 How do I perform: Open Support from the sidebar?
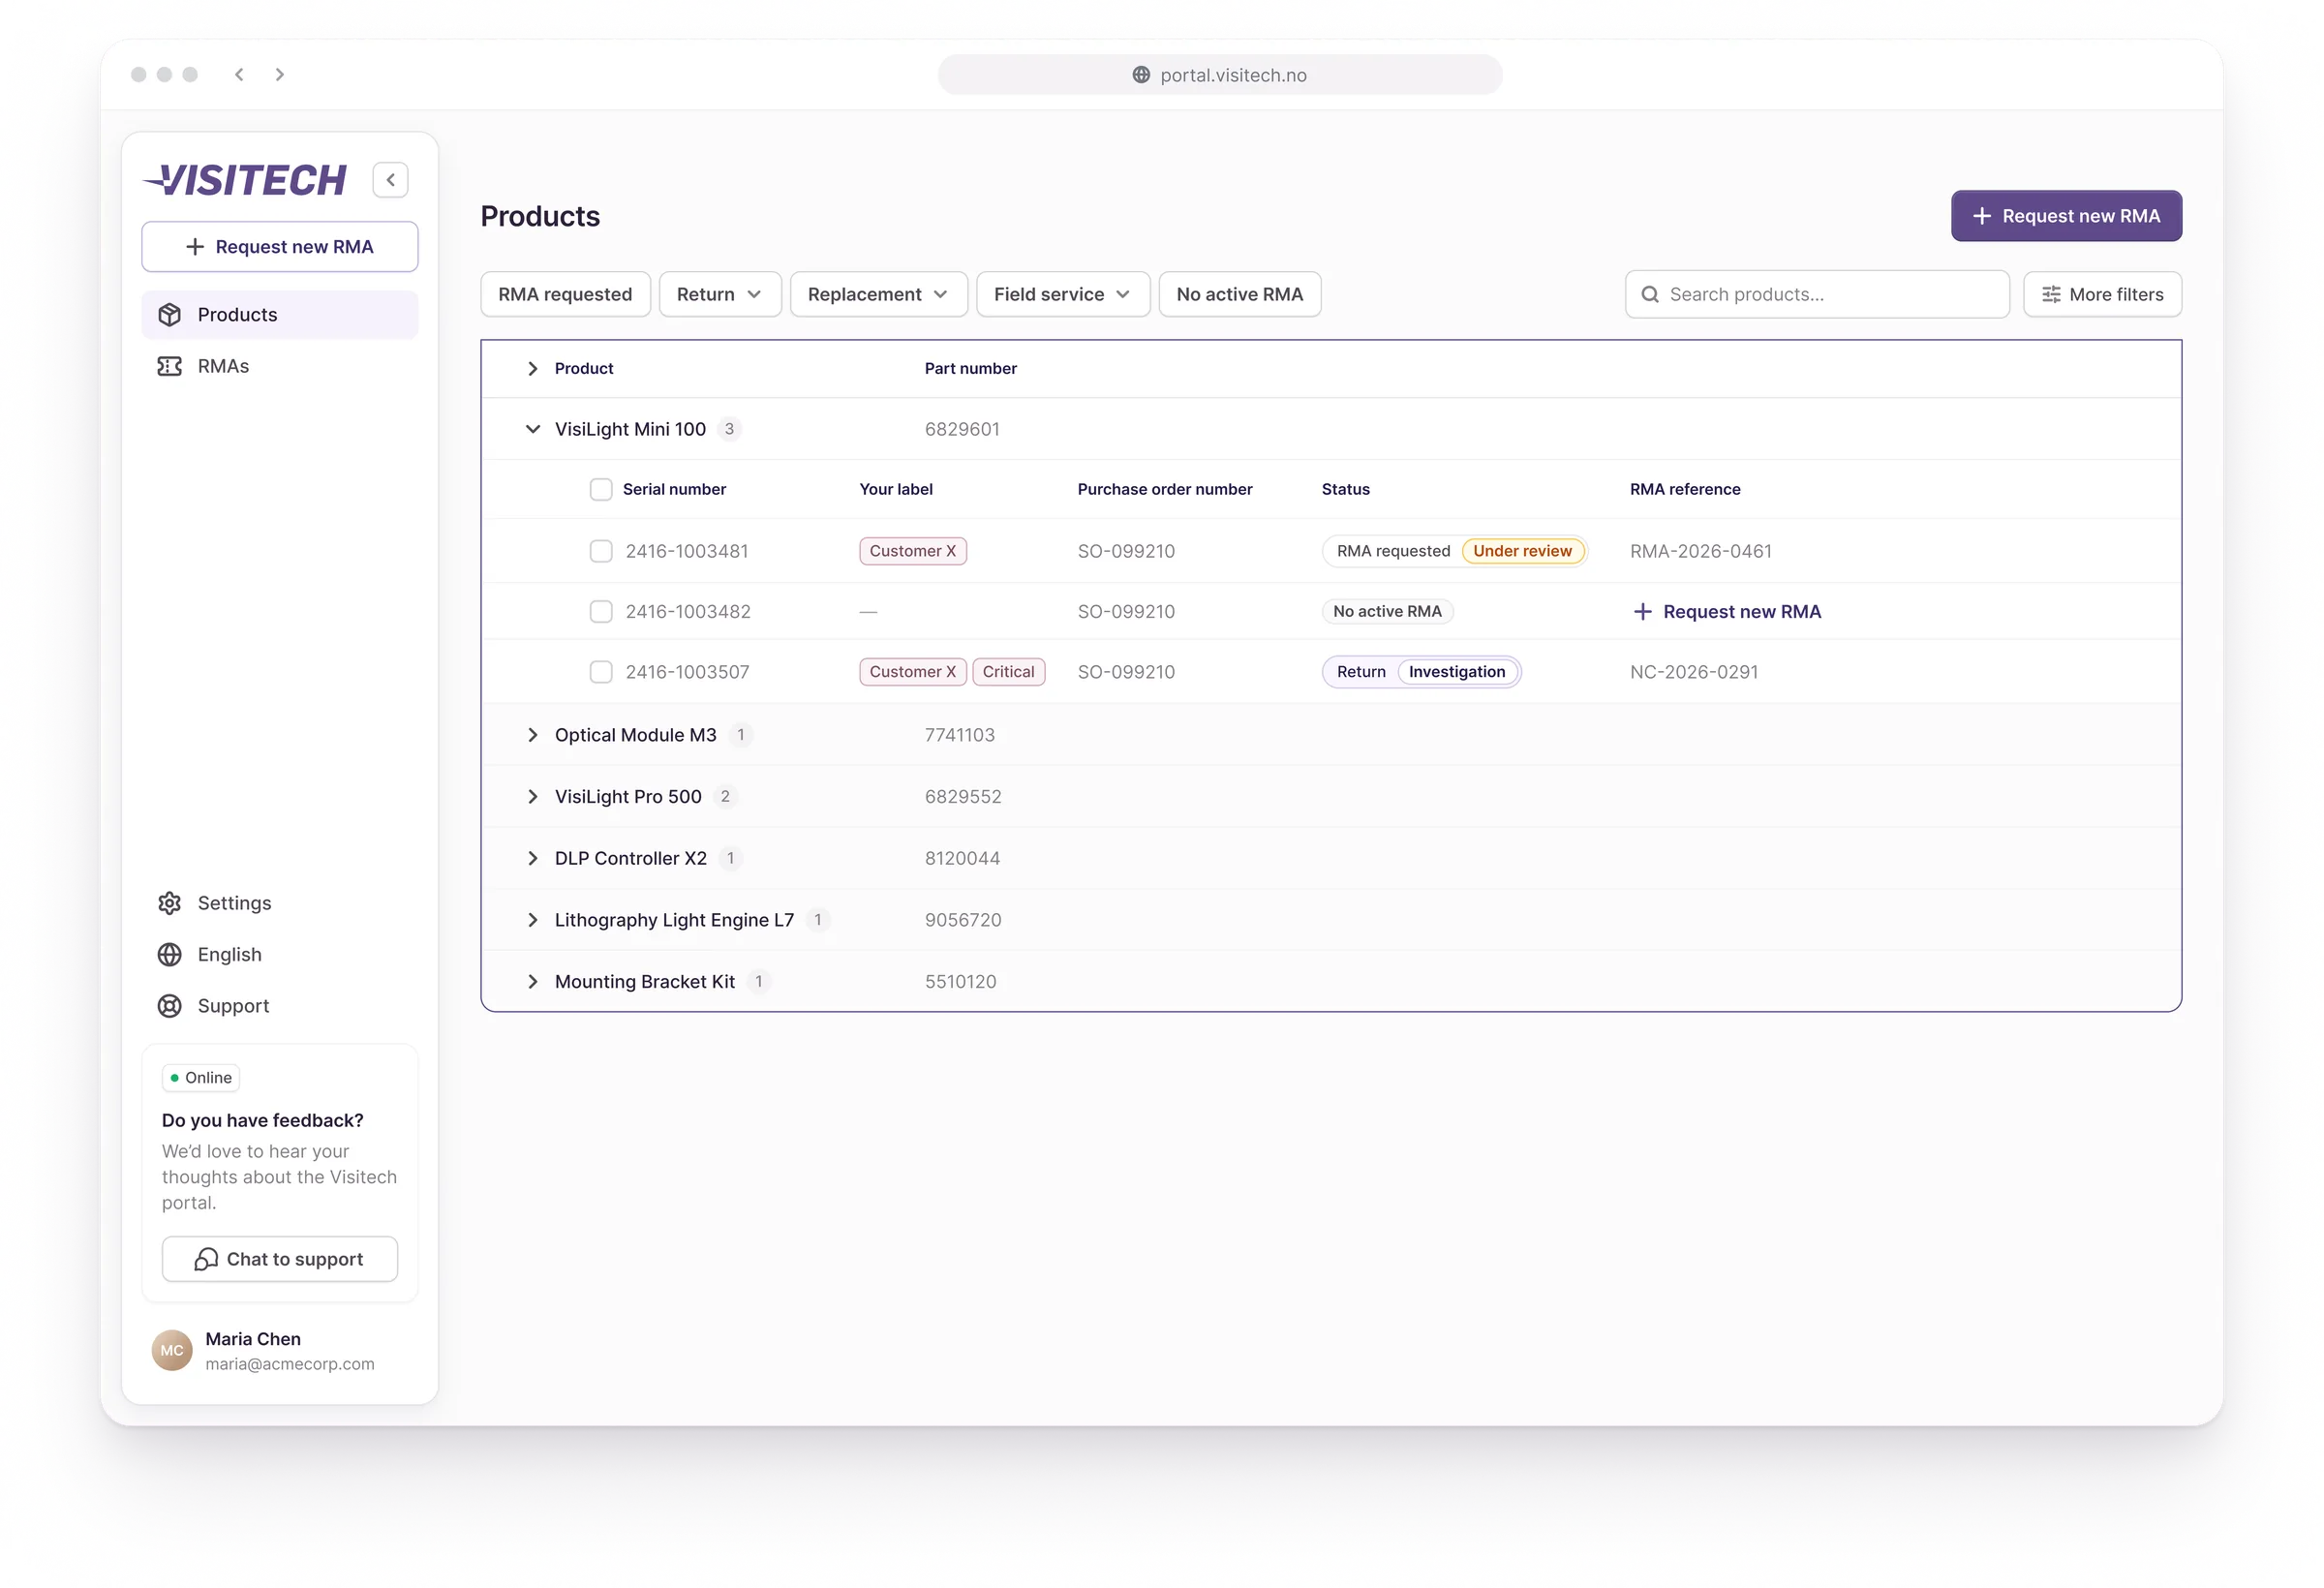pos(280,1006)
